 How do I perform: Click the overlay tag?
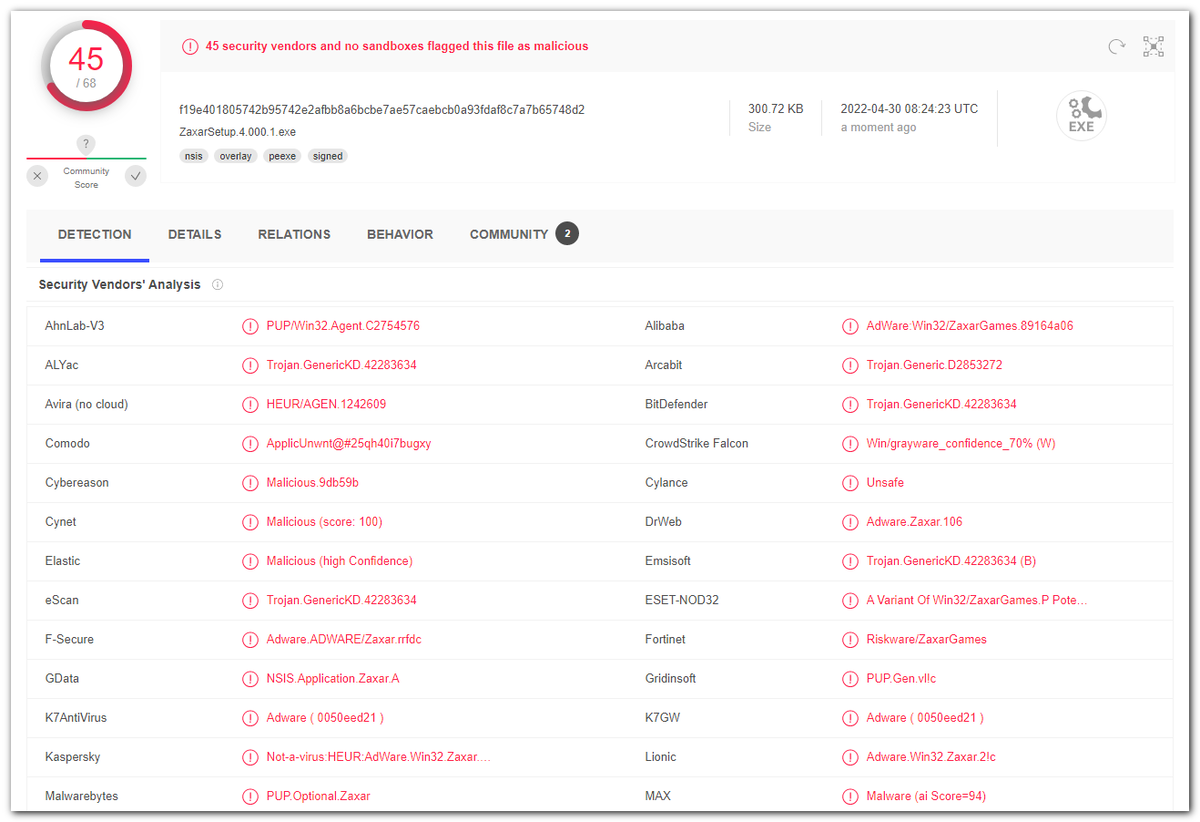pos(236,156)
